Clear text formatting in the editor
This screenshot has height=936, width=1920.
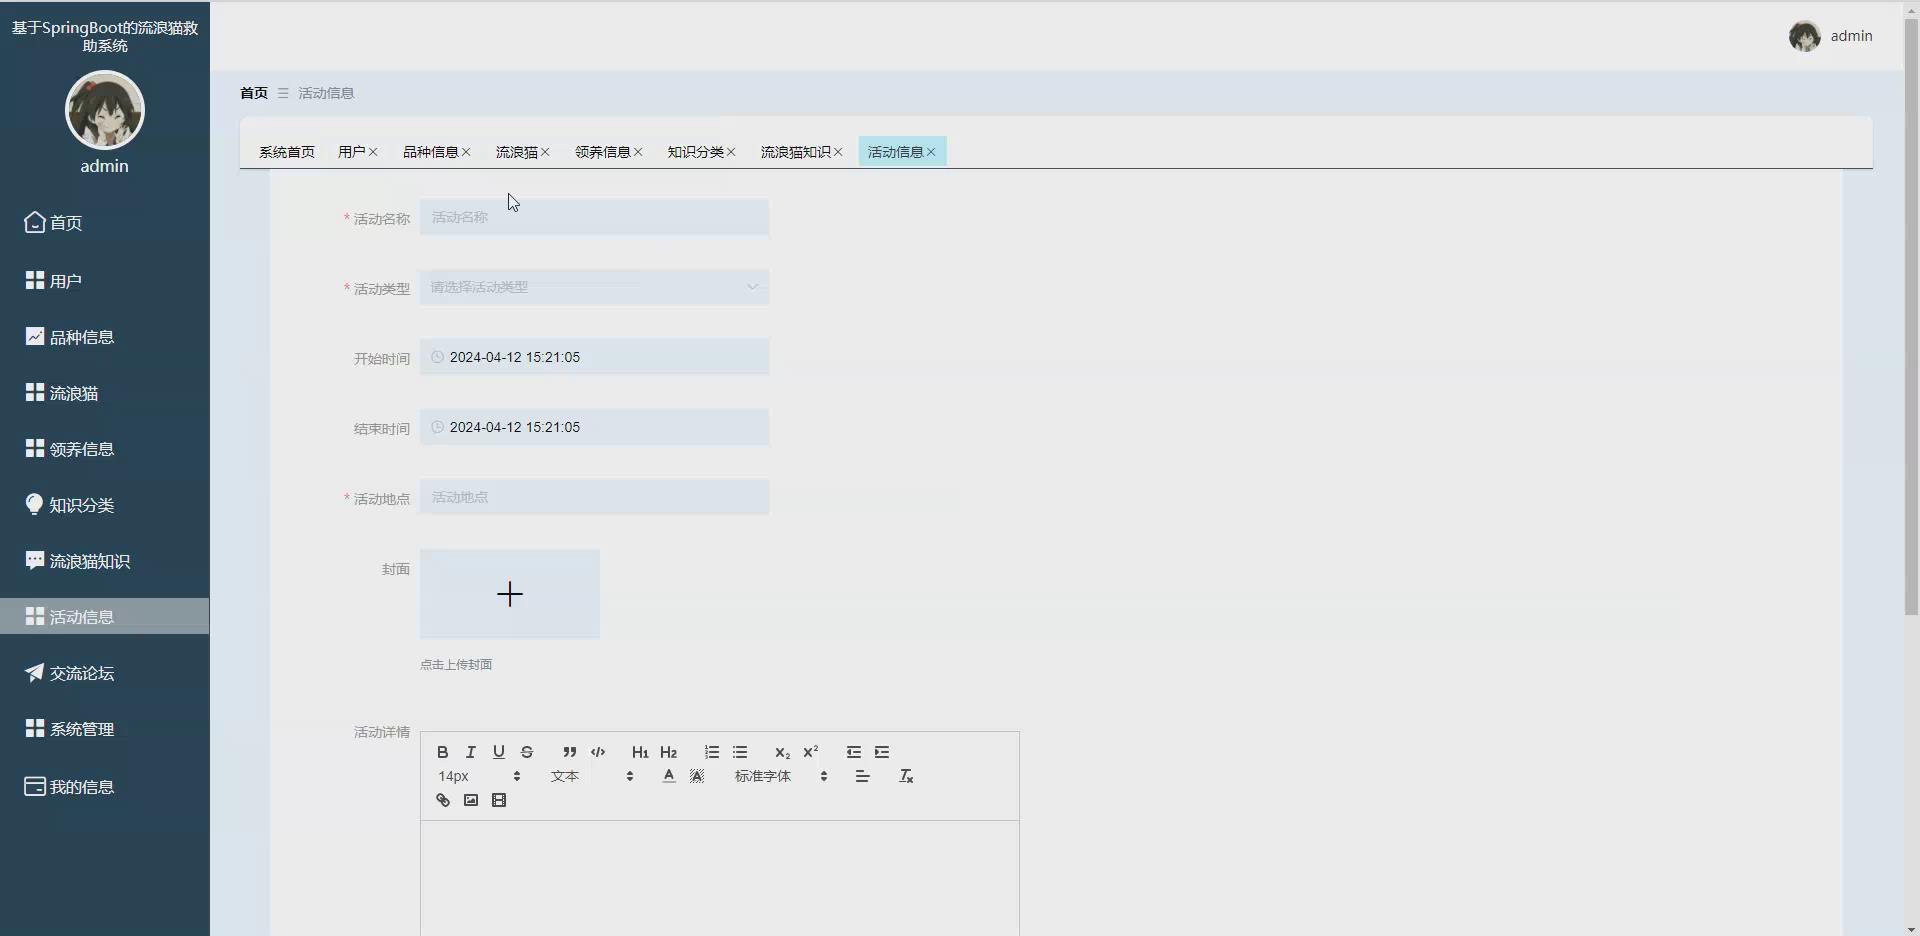click(906, 776)
